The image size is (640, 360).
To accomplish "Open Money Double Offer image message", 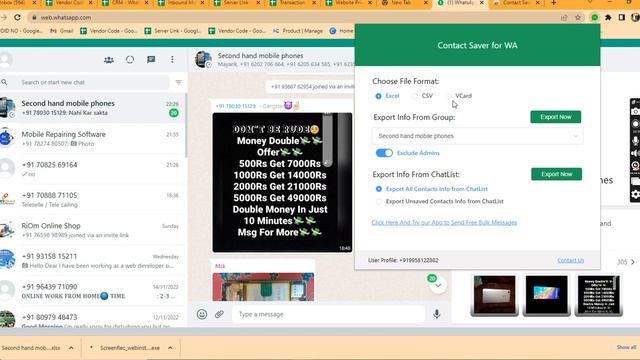I will tap(282, 182).
